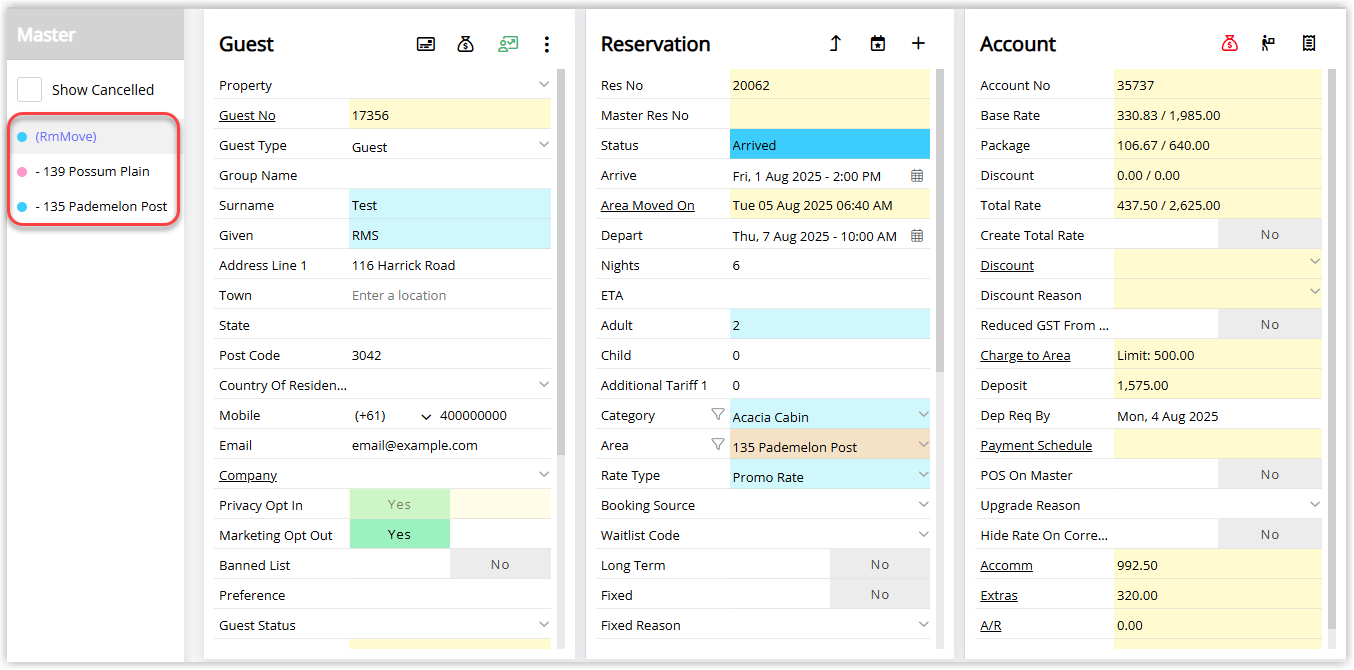Click the blue Arrived status field
The width and height of the screenshot is (1354, 670).
pos(830,145)
